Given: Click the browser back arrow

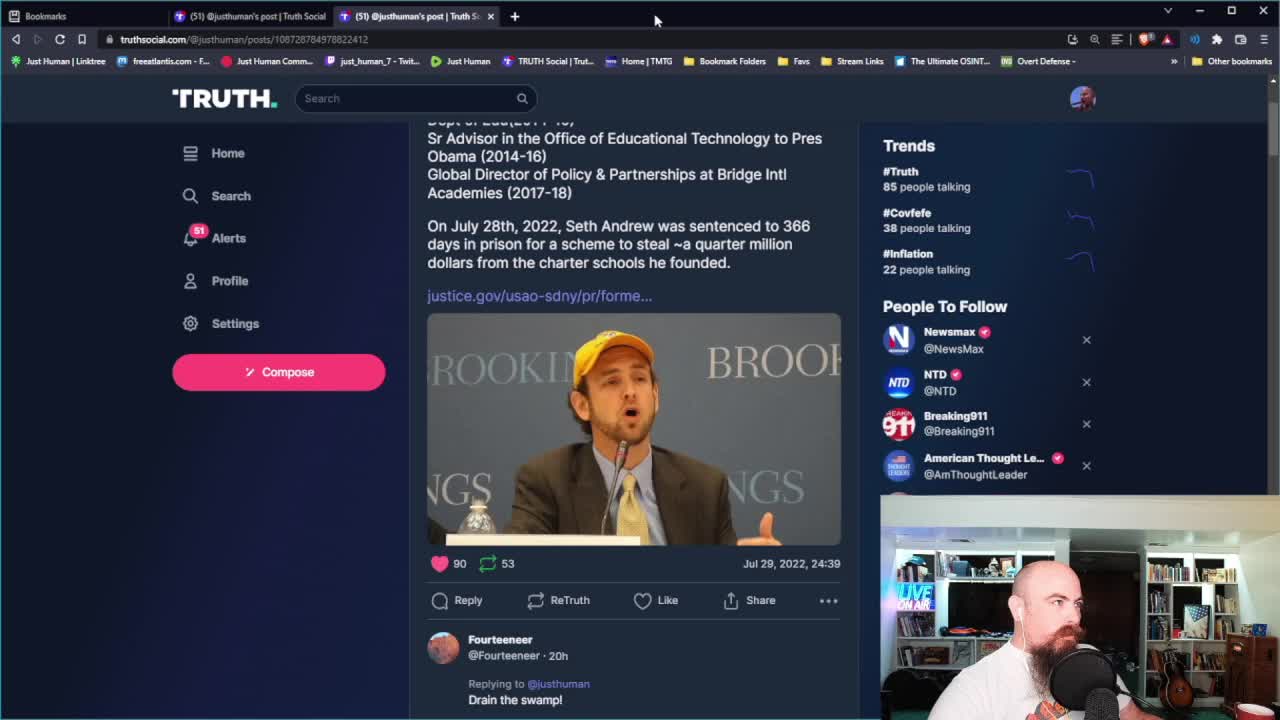Looking at the screenshot, I should [16, 39].
